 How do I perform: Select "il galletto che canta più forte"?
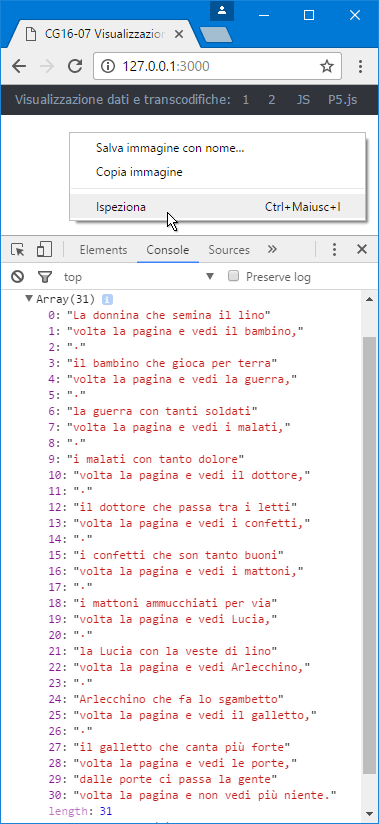click(182, 746)
